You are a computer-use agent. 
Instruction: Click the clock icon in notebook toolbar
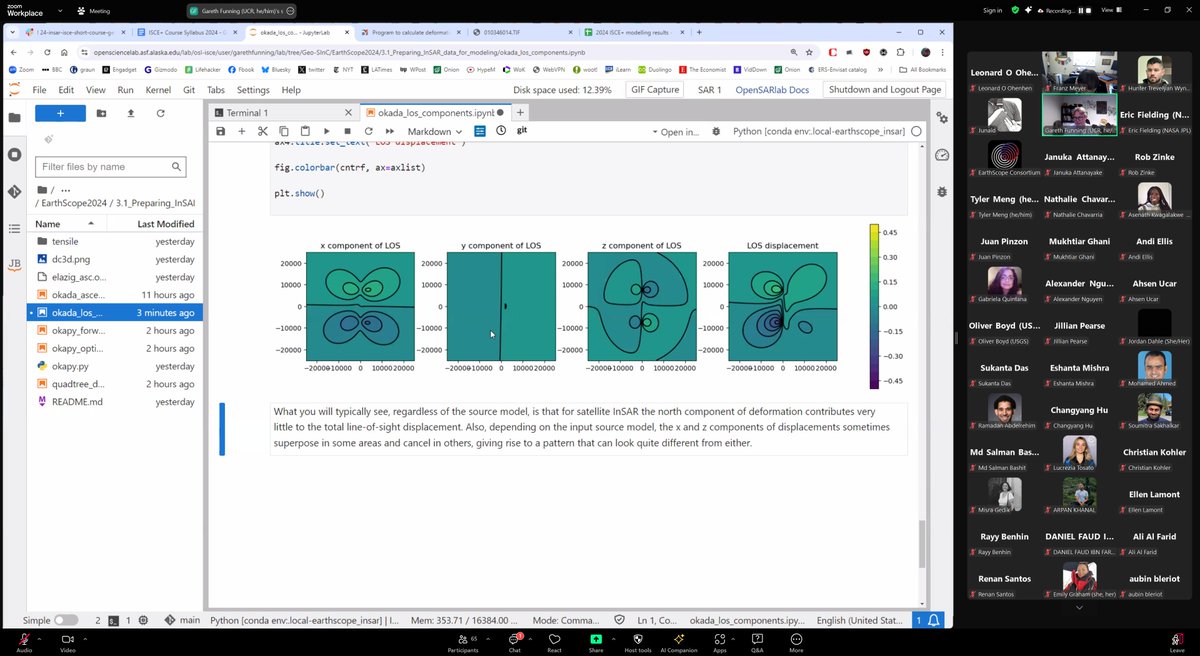point(501,131)
